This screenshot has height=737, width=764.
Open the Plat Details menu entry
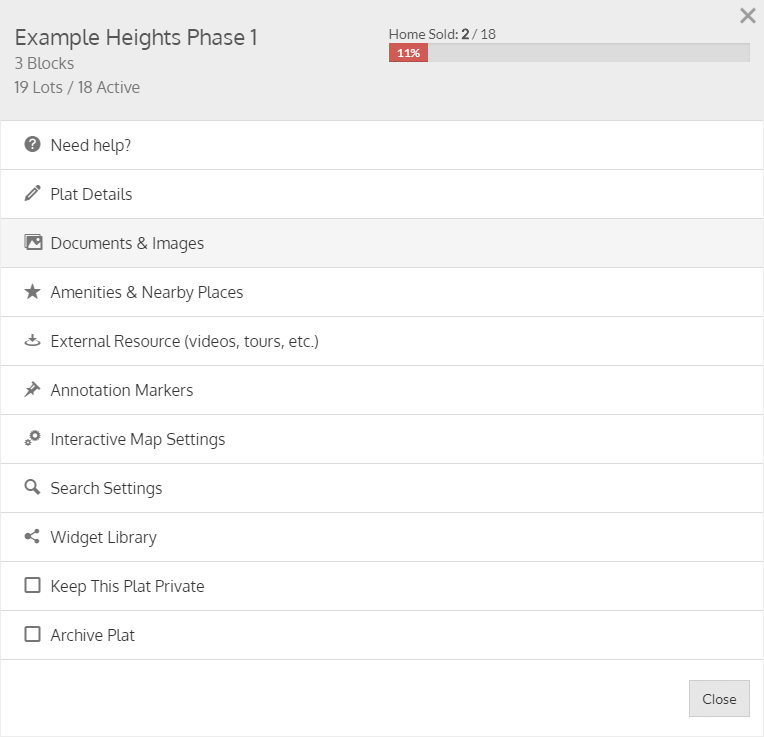click(91, 194)
